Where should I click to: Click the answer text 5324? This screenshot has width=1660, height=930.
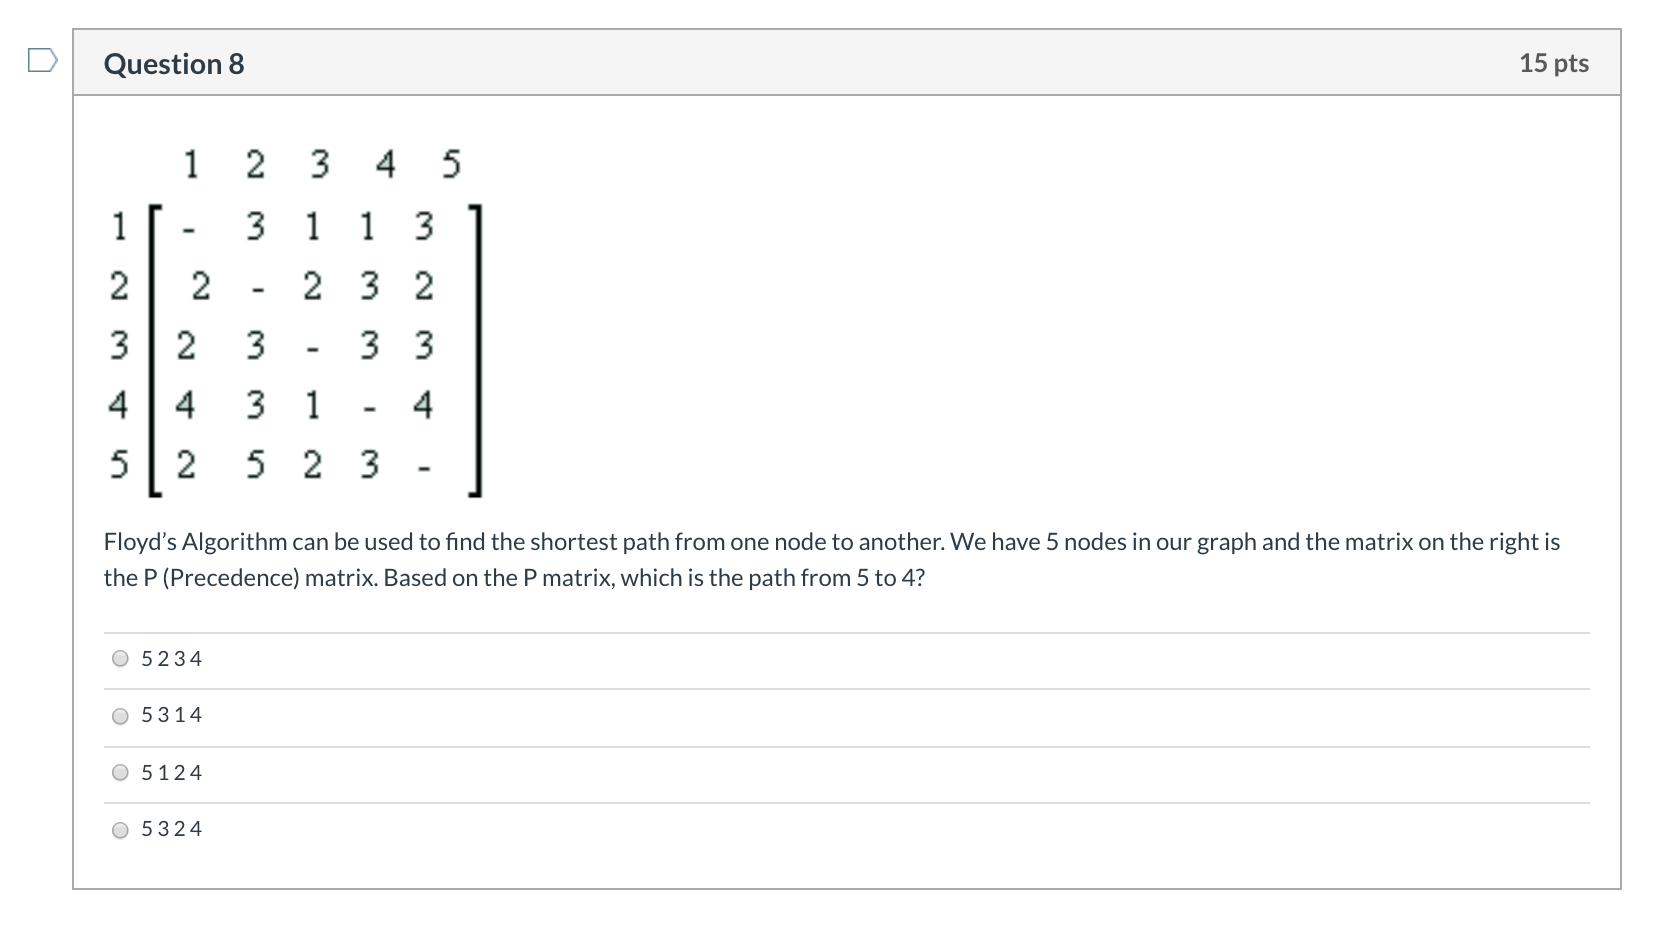172,828
